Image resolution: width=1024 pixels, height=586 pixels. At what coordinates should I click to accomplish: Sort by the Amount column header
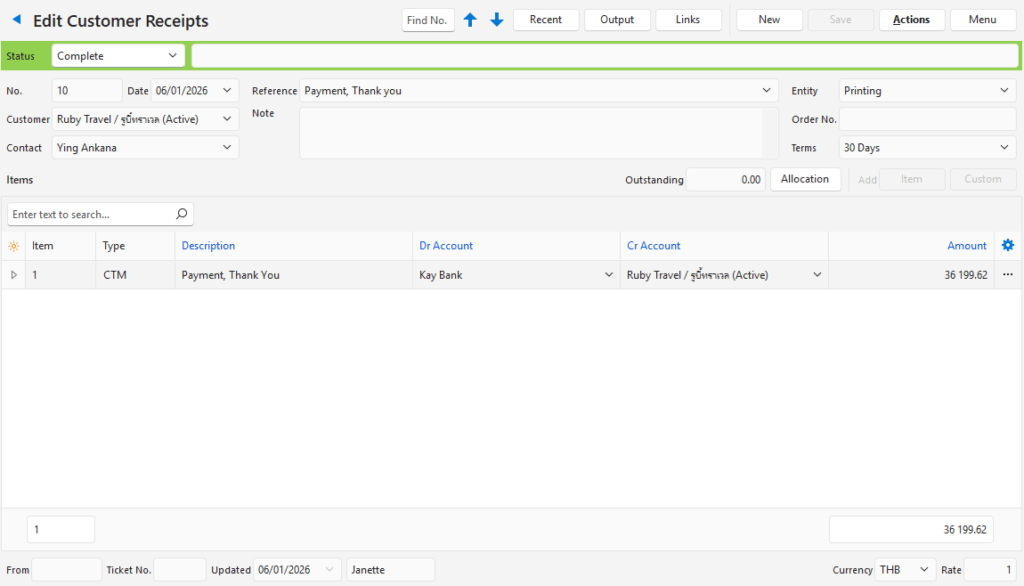[x=966, y=246]
